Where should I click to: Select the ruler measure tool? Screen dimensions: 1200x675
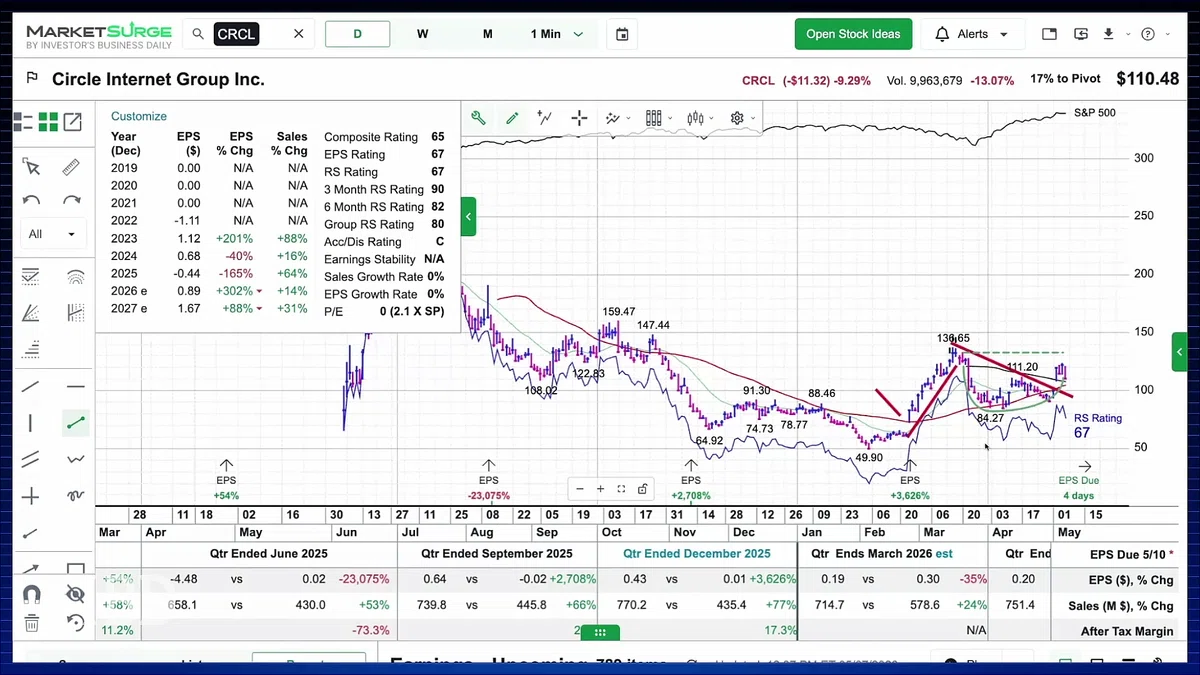click(x=71, y=167)
